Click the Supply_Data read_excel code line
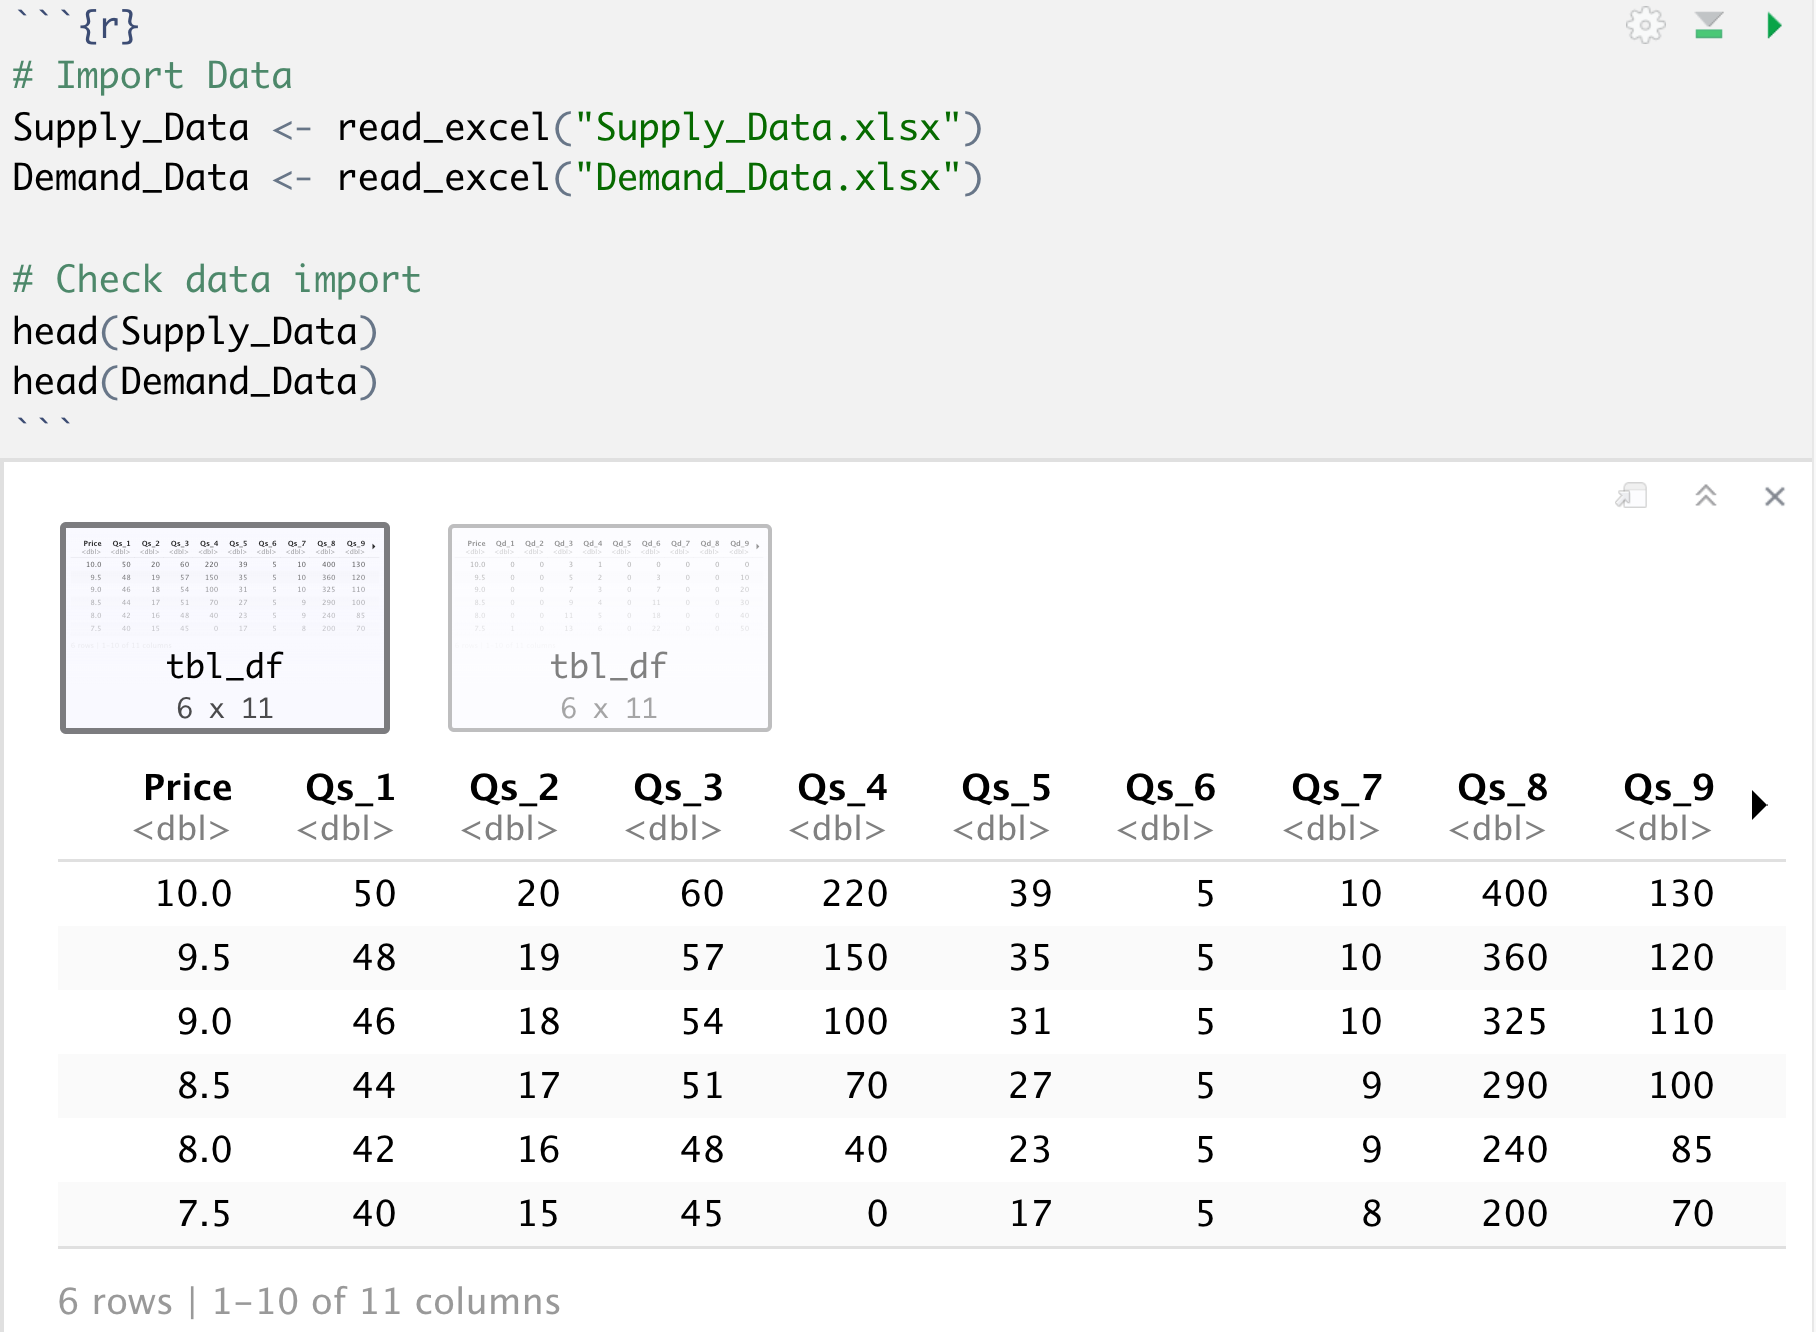Screen dimensions: 1816x1332 click(x=498, y=128)
